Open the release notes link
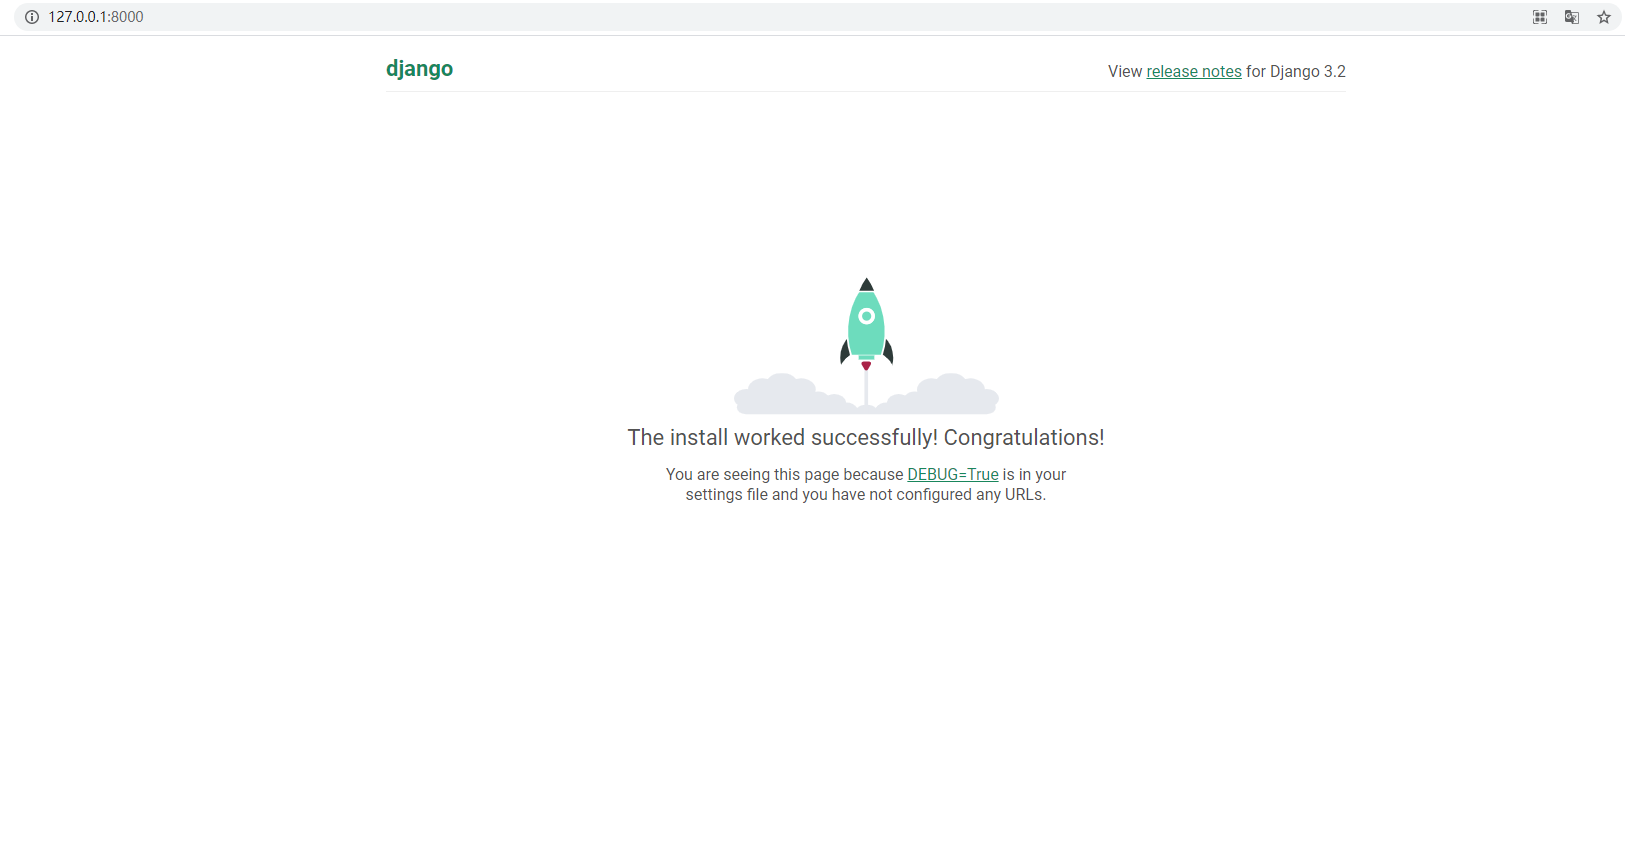The image size is (1625, 864). tap(1194, 72)
